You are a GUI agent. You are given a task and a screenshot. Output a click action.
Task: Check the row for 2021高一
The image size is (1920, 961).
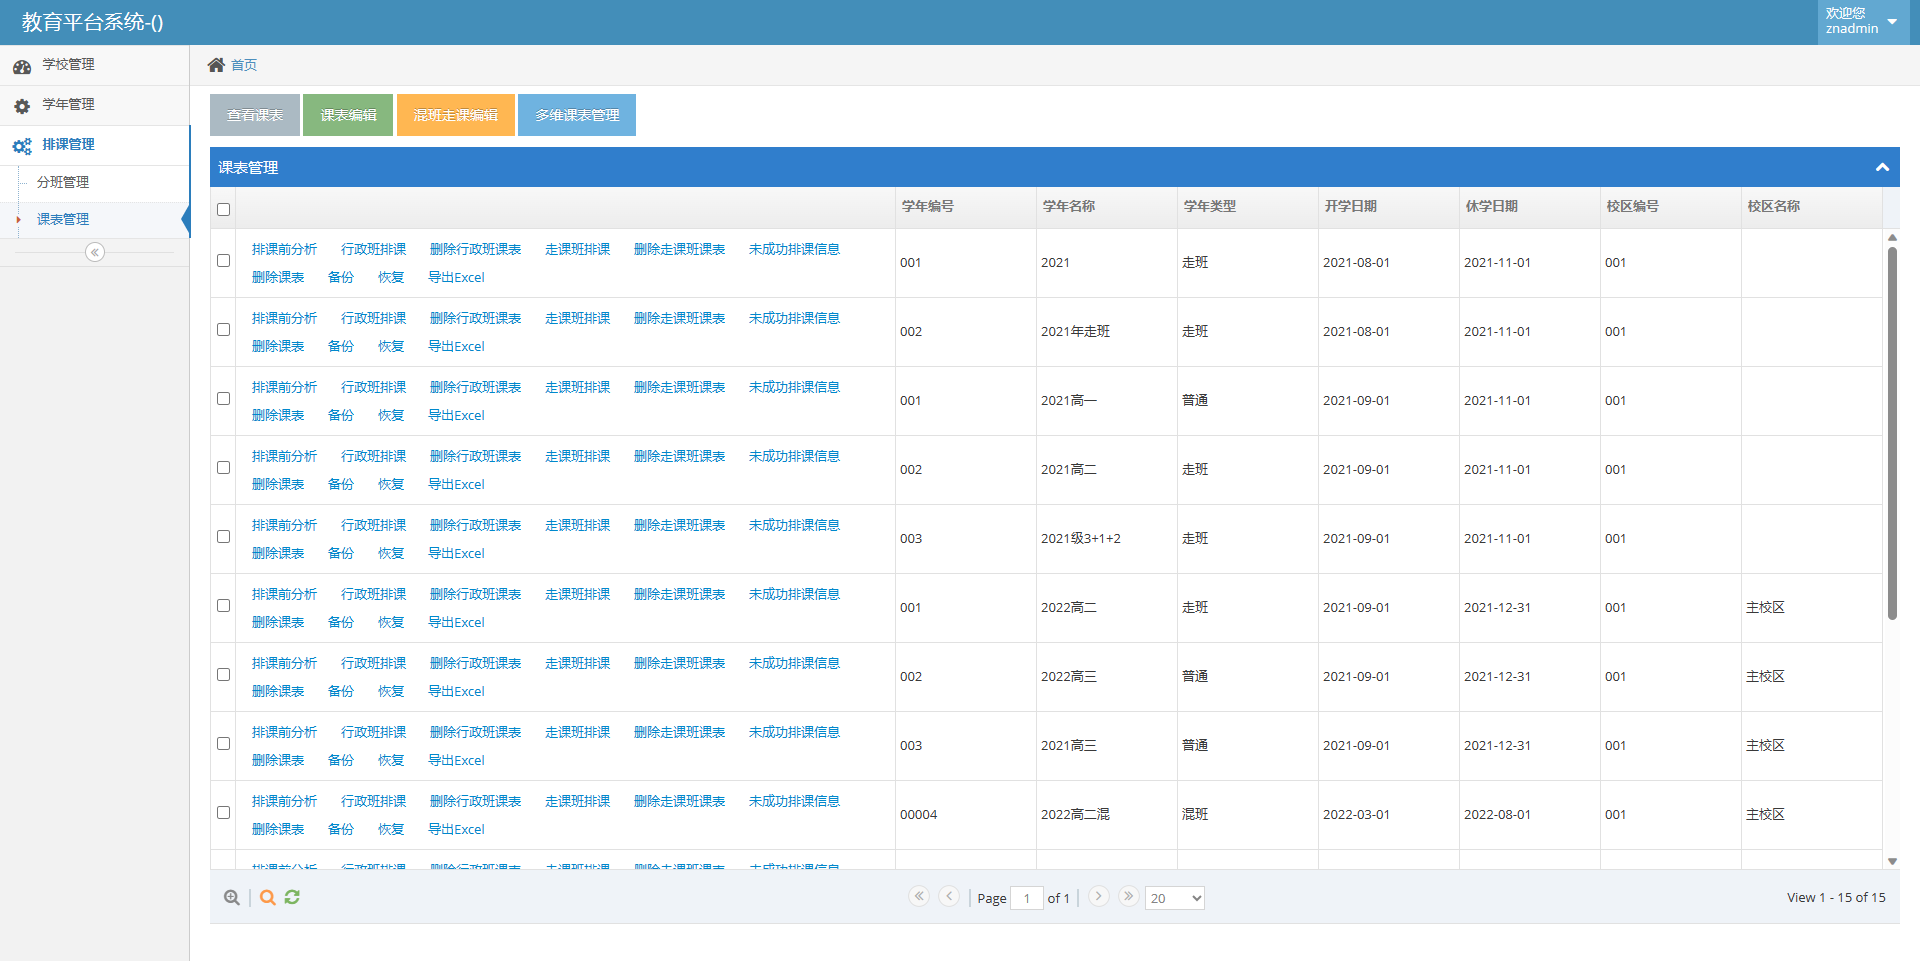click(224, 398)
